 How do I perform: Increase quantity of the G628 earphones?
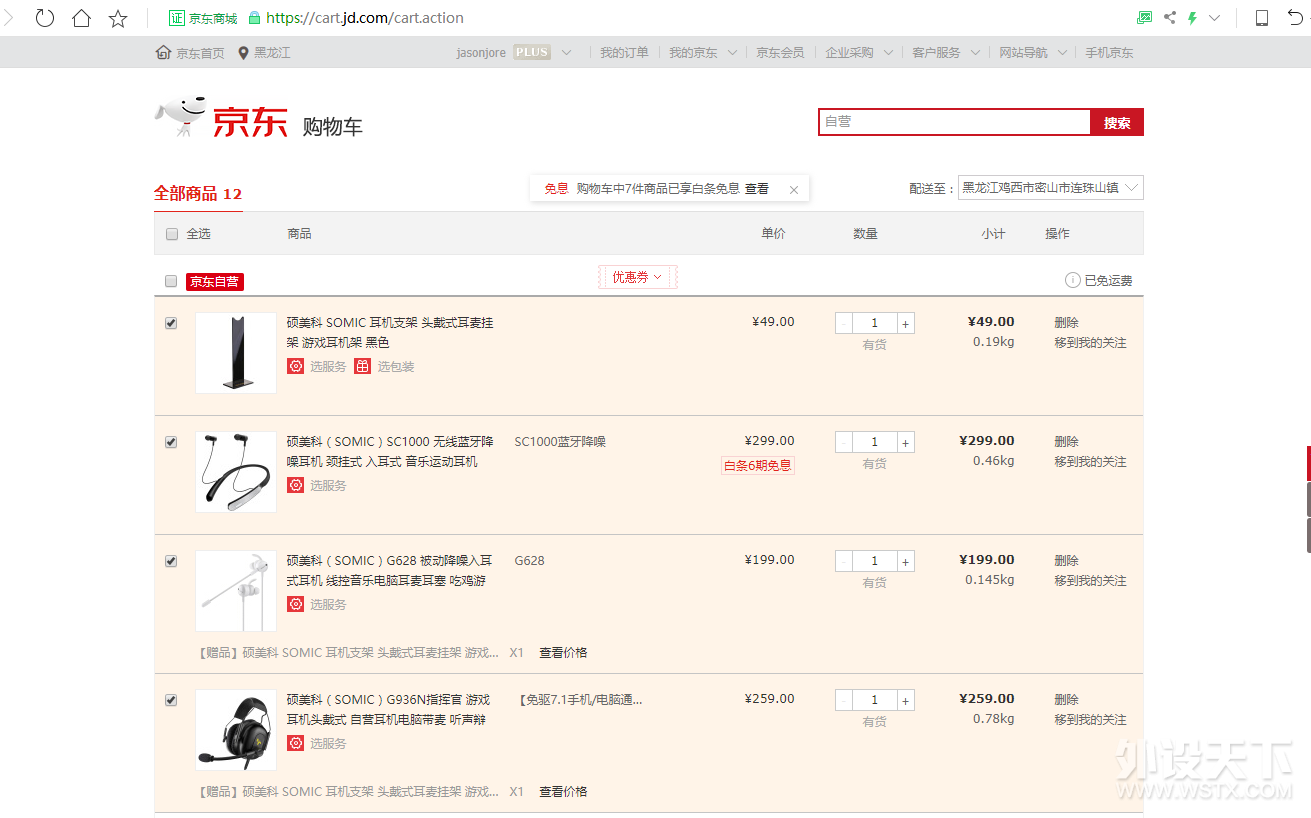(x=905, y=561)
